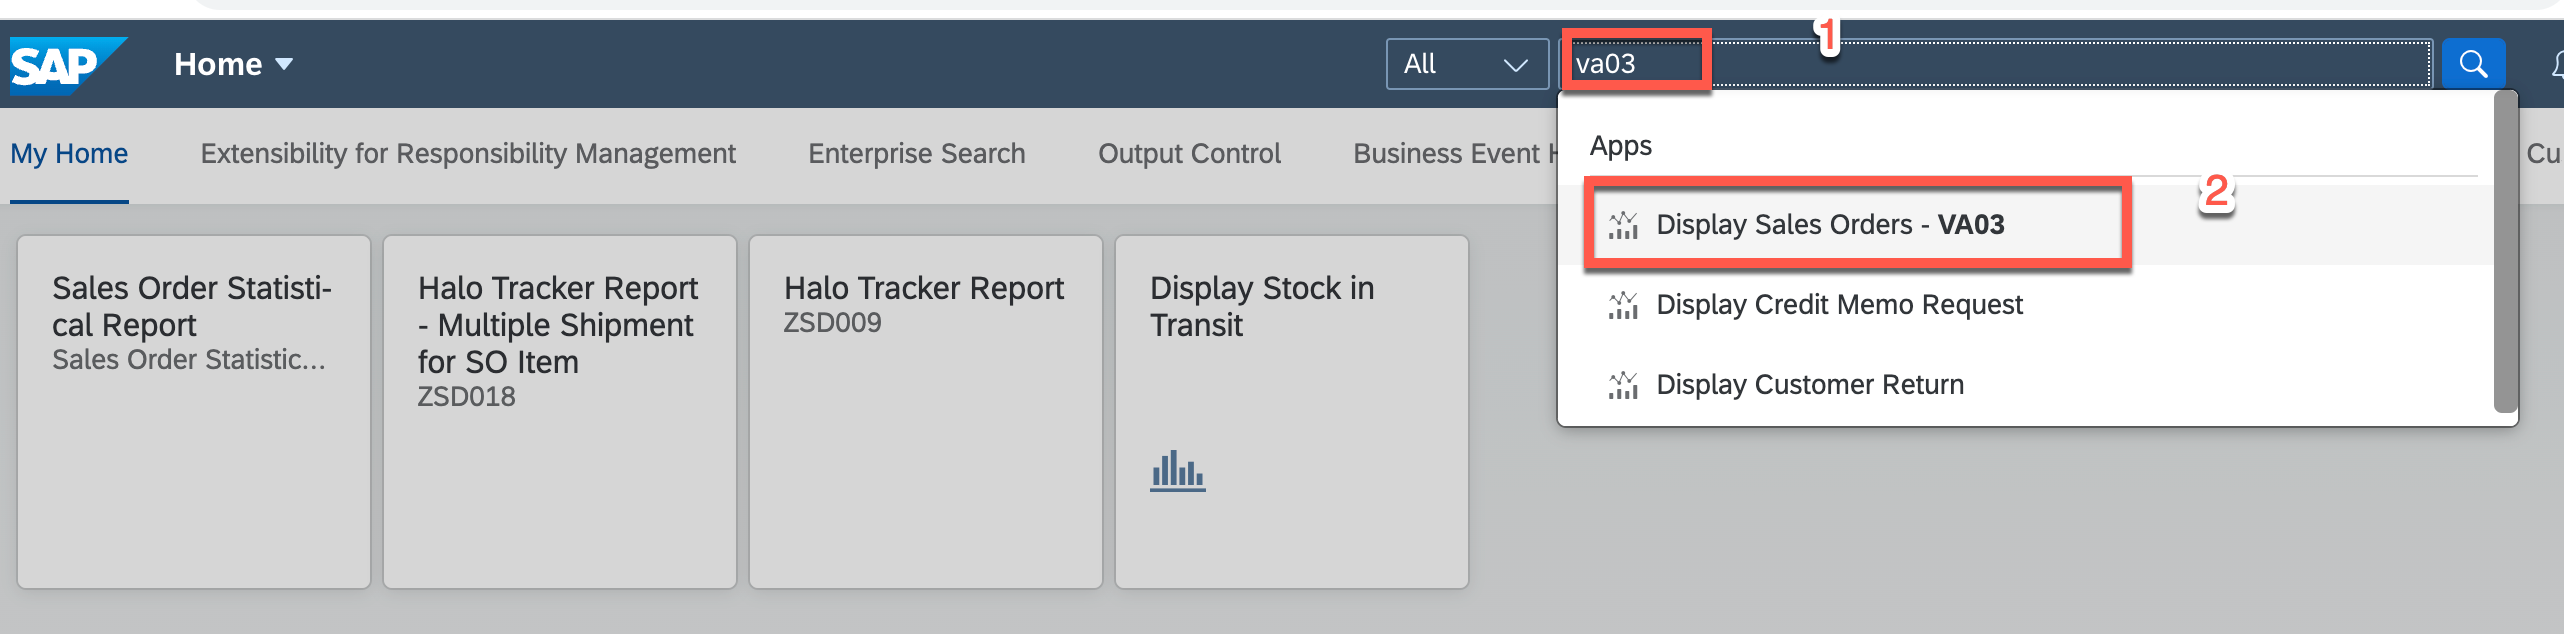Click the icon next to Display Credit Memo Request

[1622, 305]
